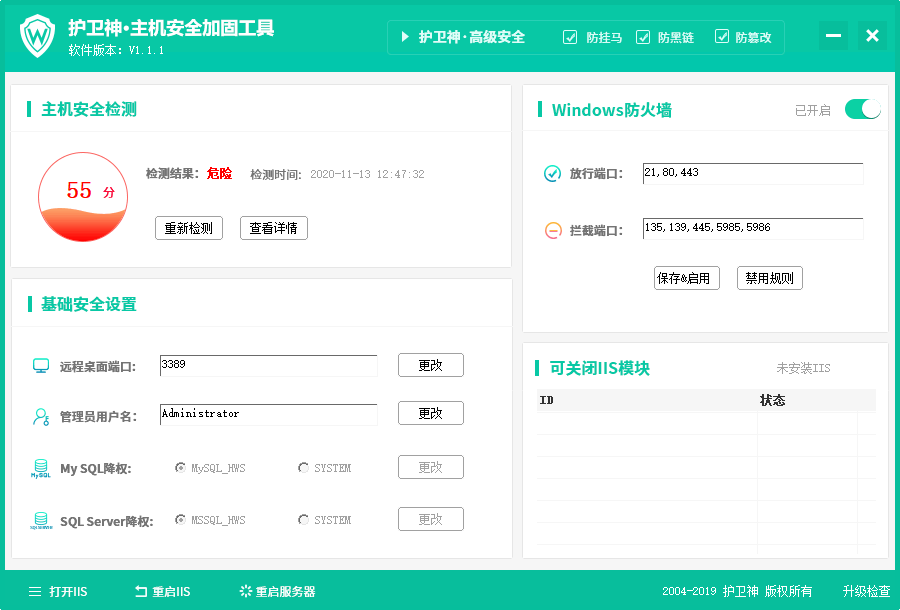Click the SQL Server database icon

pos(41,520)
